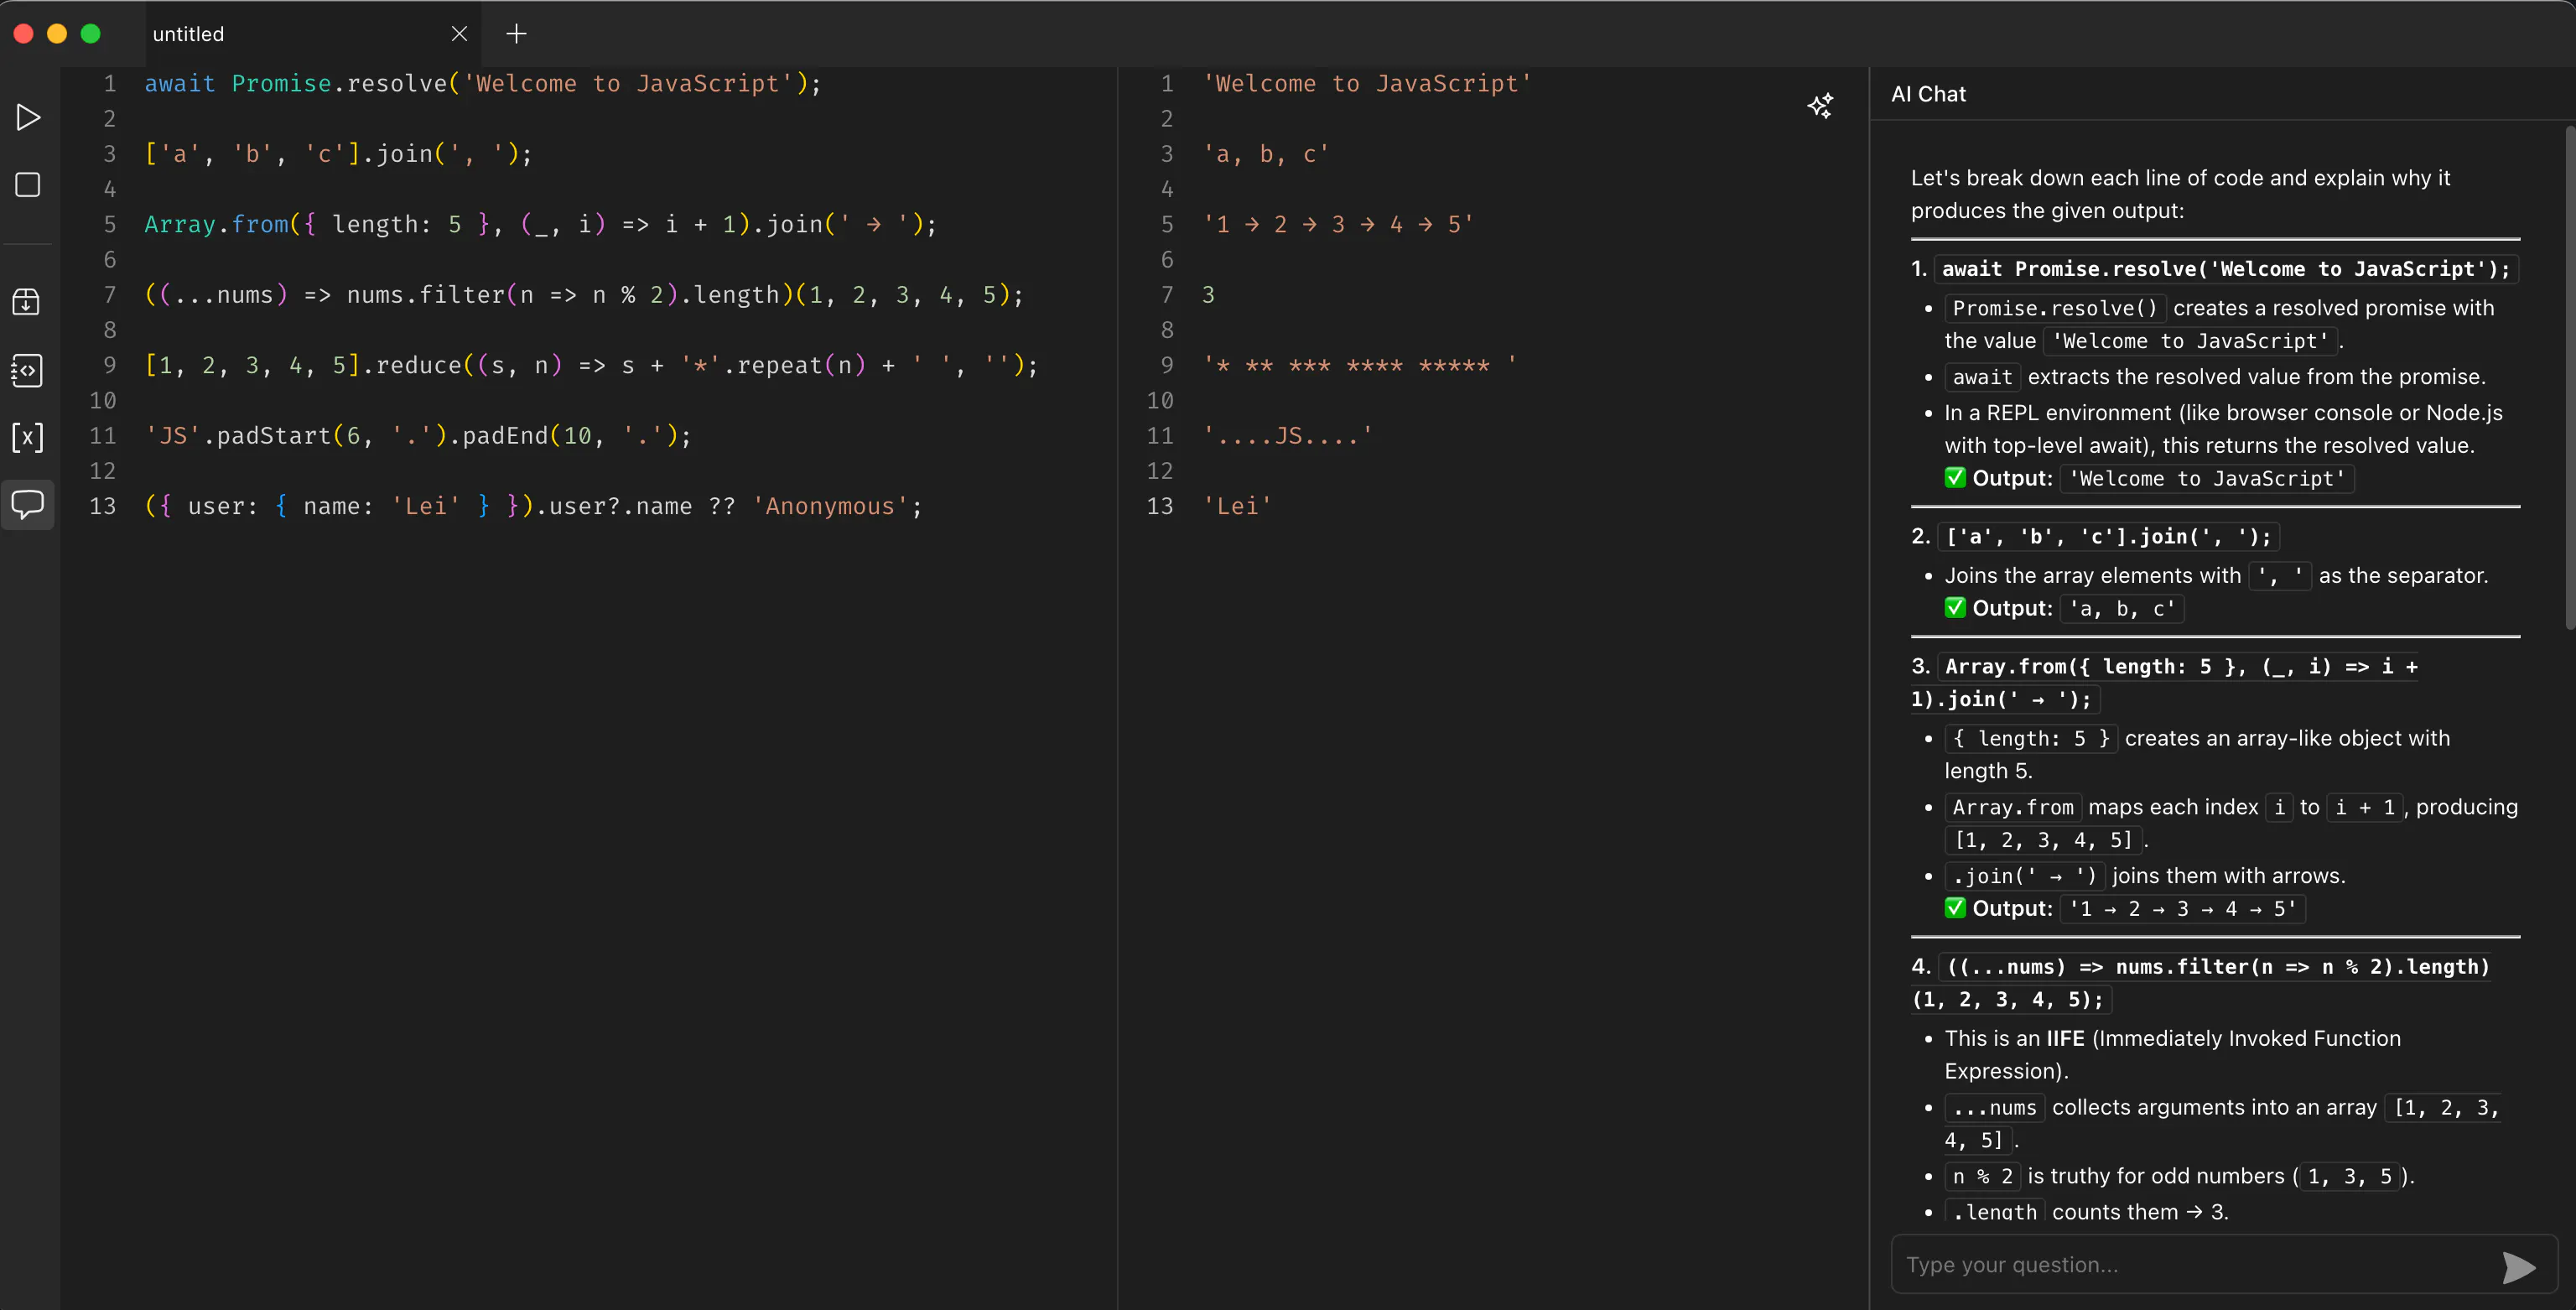Open the environment variables [x] icon
Image resolution: width=2576 pixels, height=1310 pixels.
tap(27, 437)
